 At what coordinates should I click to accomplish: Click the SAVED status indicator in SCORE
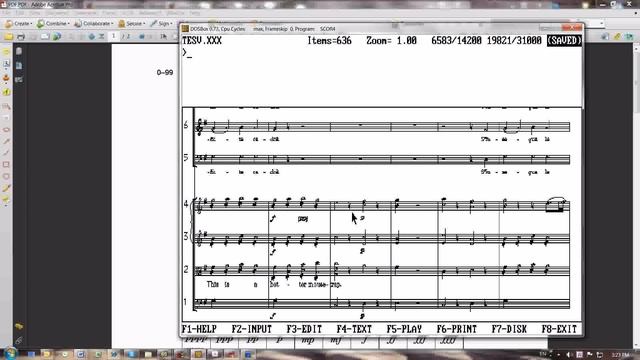pos(564,40)
